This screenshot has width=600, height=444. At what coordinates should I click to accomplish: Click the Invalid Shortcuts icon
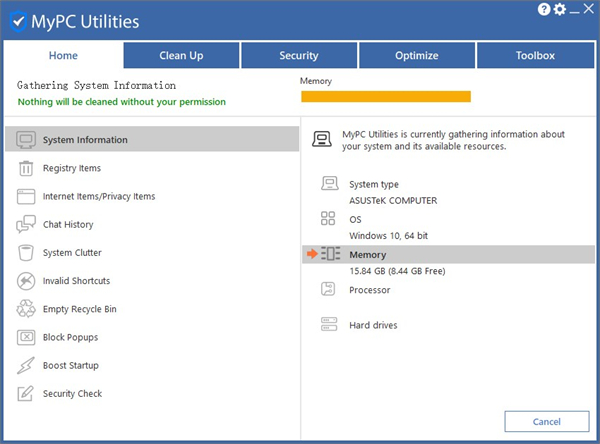(26, 281)
